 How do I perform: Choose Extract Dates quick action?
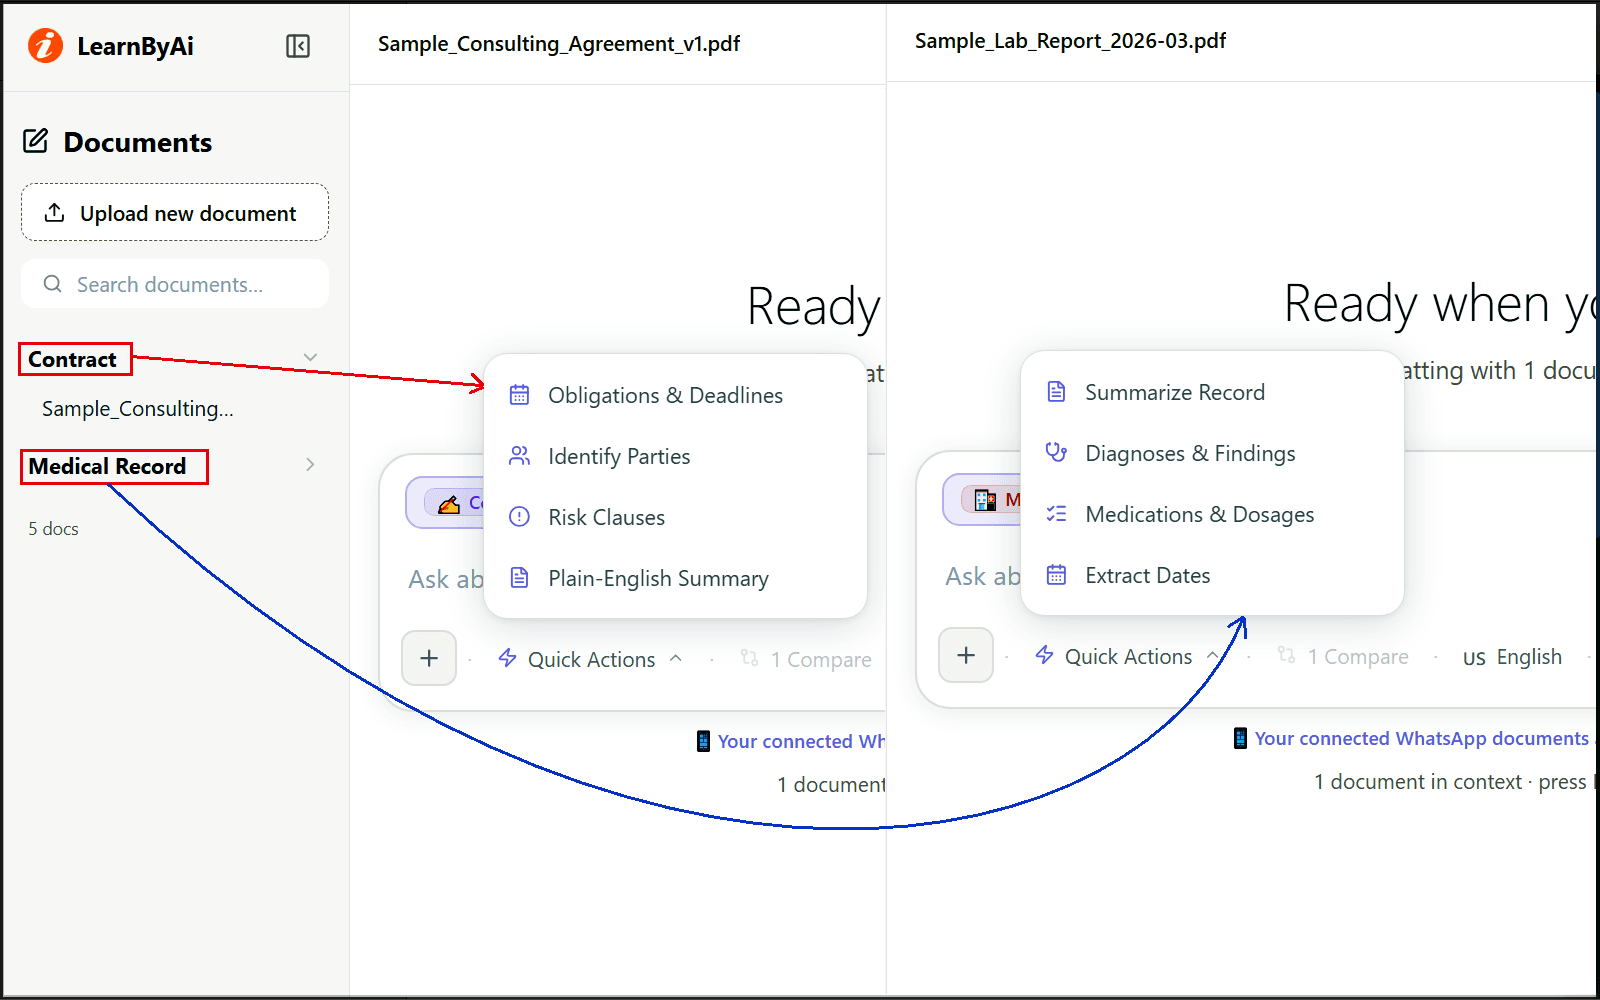pyautogui.click(x=1212, y=575)
